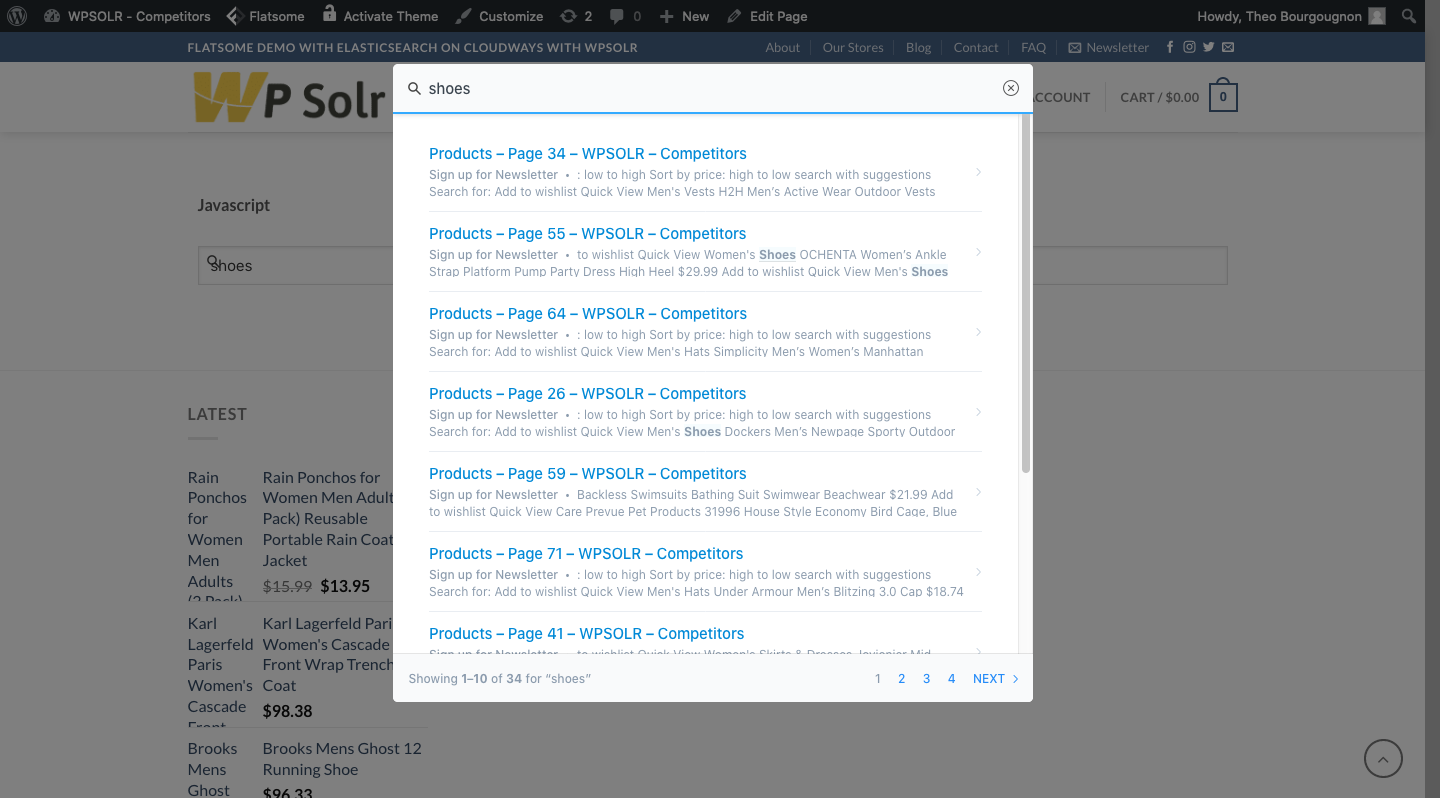
Task: Click NEXT to see more results
Action: click(996, 678)
